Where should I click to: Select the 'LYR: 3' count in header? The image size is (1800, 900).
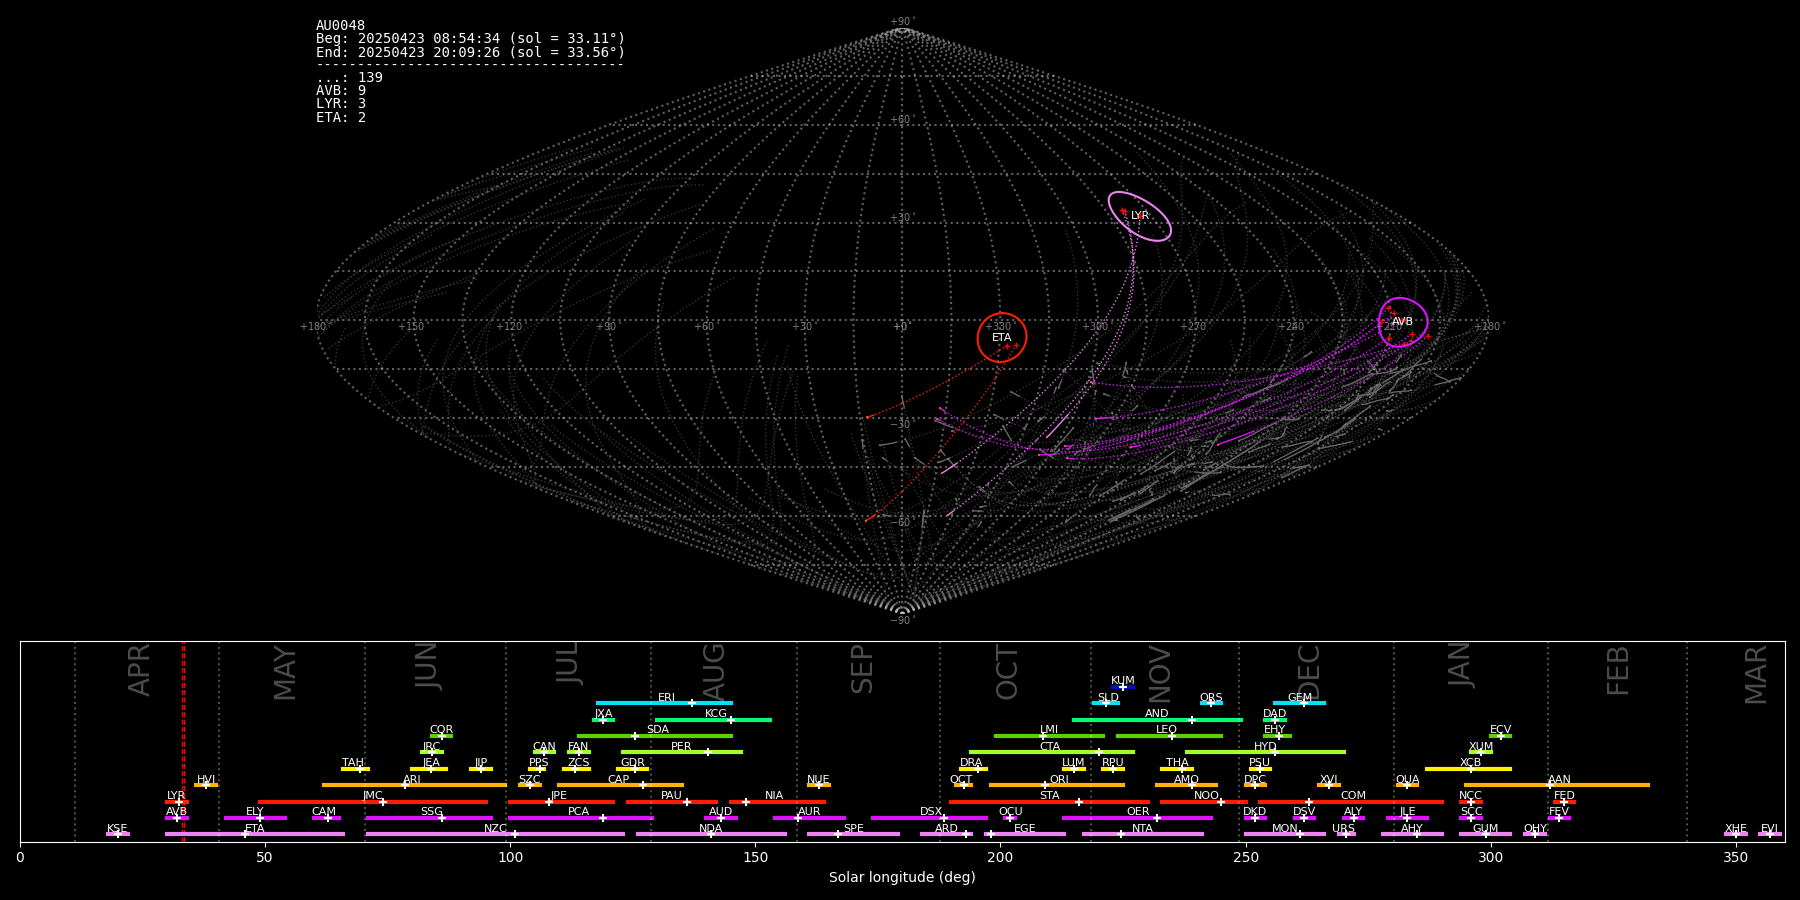click(341, 104)
